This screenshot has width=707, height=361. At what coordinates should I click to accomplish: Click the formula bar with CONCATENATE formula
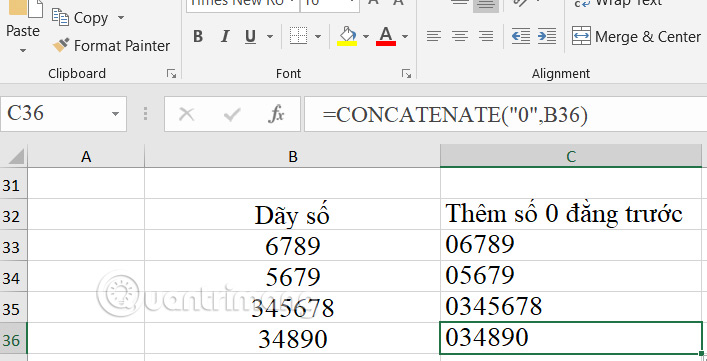[x=505, y=114]
